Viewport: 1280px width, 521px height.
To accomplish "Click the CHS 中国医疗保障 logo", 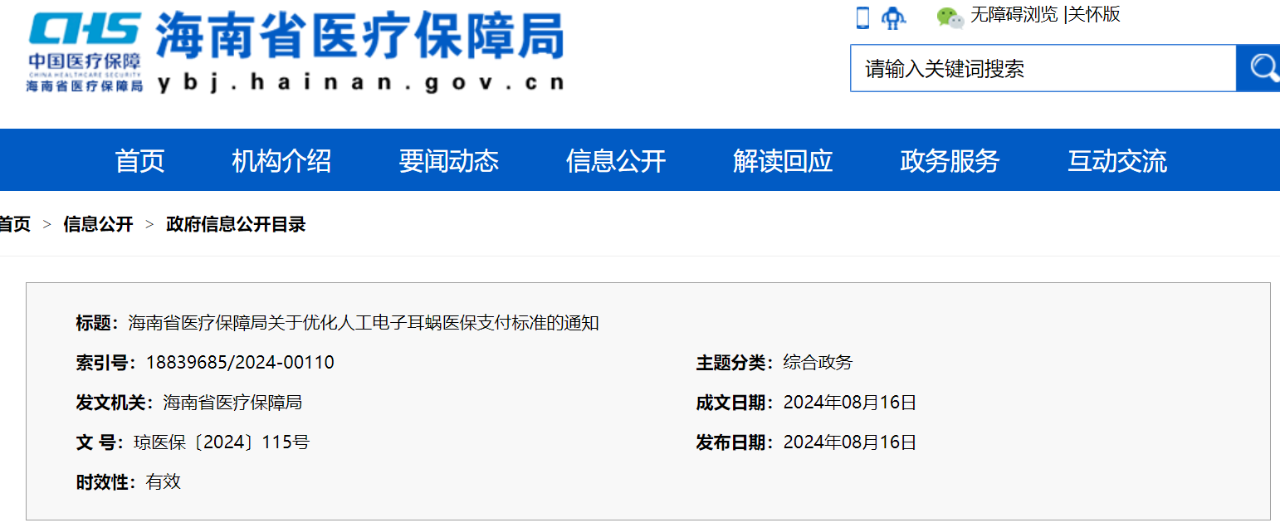I will [84, 52].
